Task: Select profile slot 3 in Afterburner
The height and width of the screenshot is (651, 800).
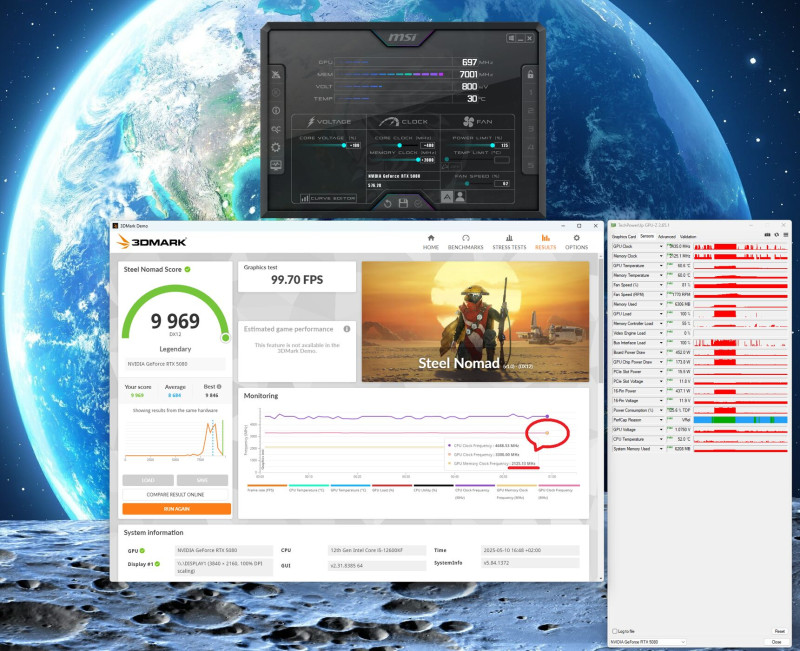Action: pyautogui.click(x=531, y=129)
